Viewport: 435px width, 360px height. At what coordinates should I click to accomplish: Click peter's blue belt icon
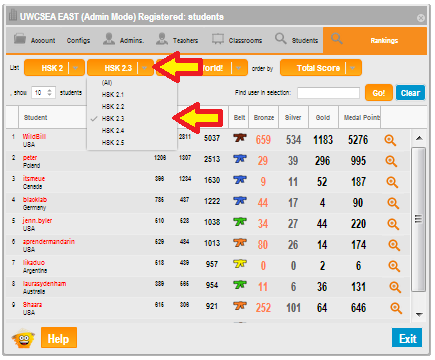[x=240, y=159]
